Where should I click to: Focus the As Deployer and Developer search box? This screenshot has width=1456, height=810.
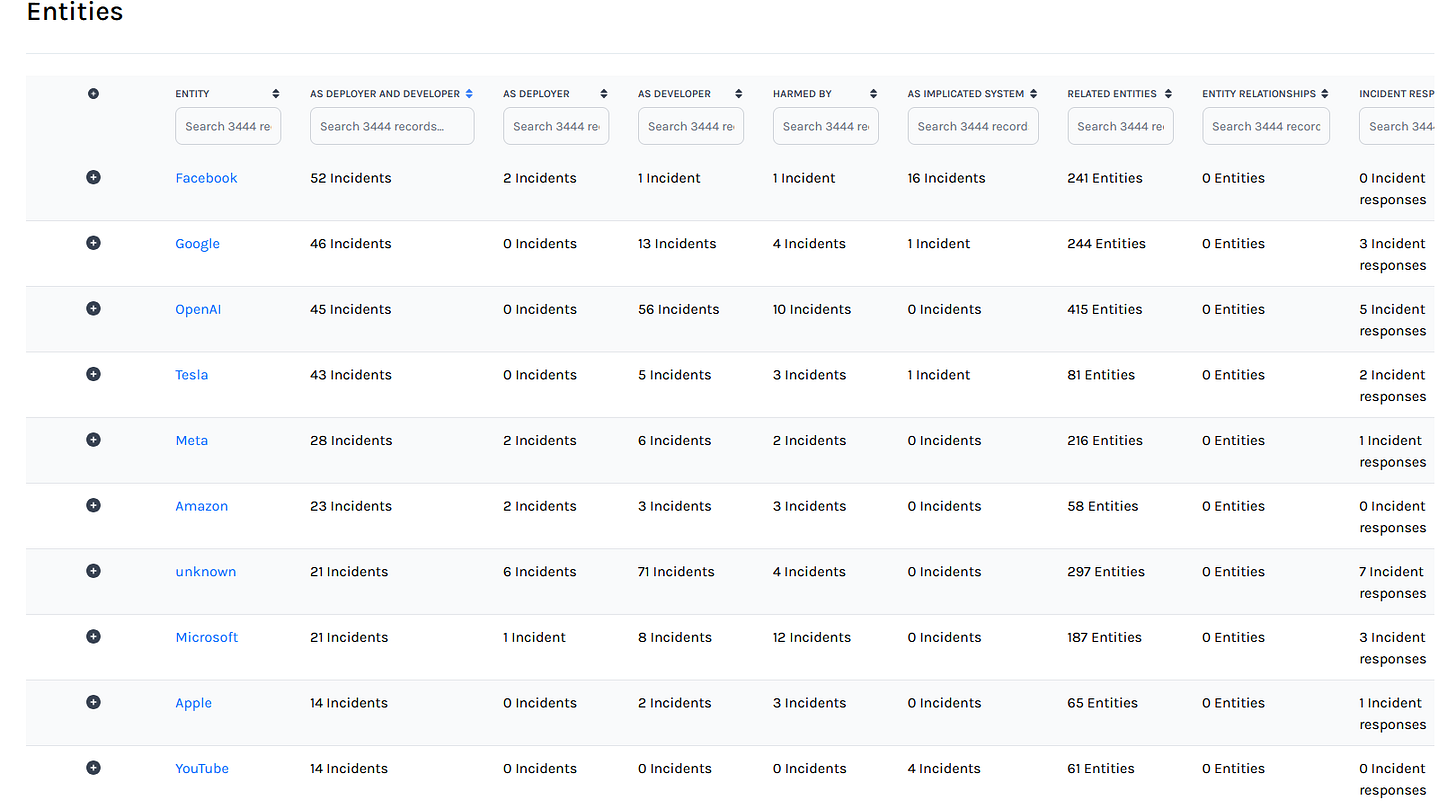point(392,126)
